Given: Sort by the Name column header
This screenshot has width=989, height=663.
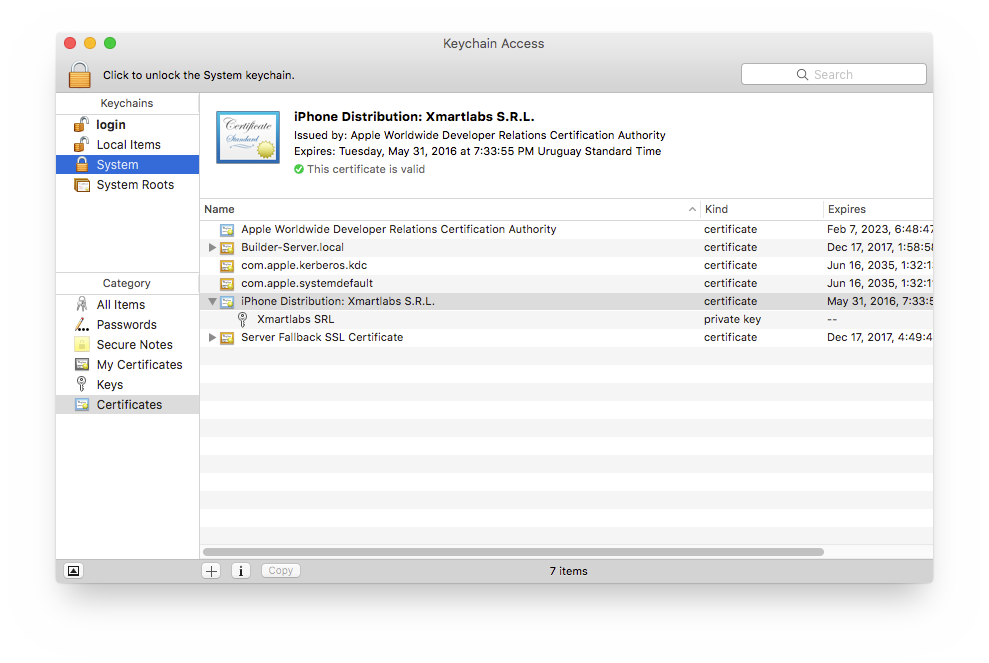Looking at the screenshot, I should [220, 210].
